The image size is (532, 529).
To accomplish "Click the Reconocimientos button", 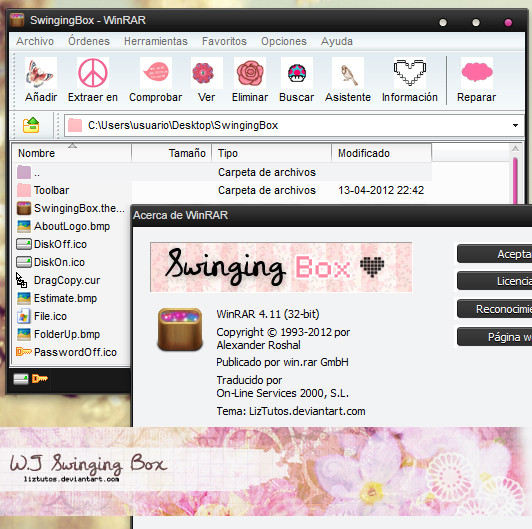I will click(x=495, y=309).
